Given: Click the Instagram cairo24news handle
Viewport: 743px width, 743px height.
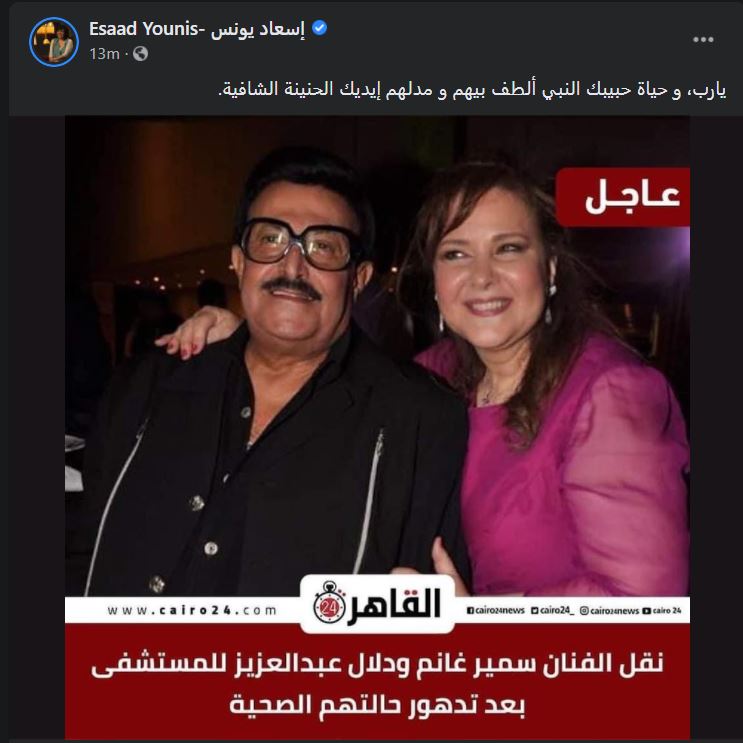Looking at the screenshot, I should pos(609,610).
